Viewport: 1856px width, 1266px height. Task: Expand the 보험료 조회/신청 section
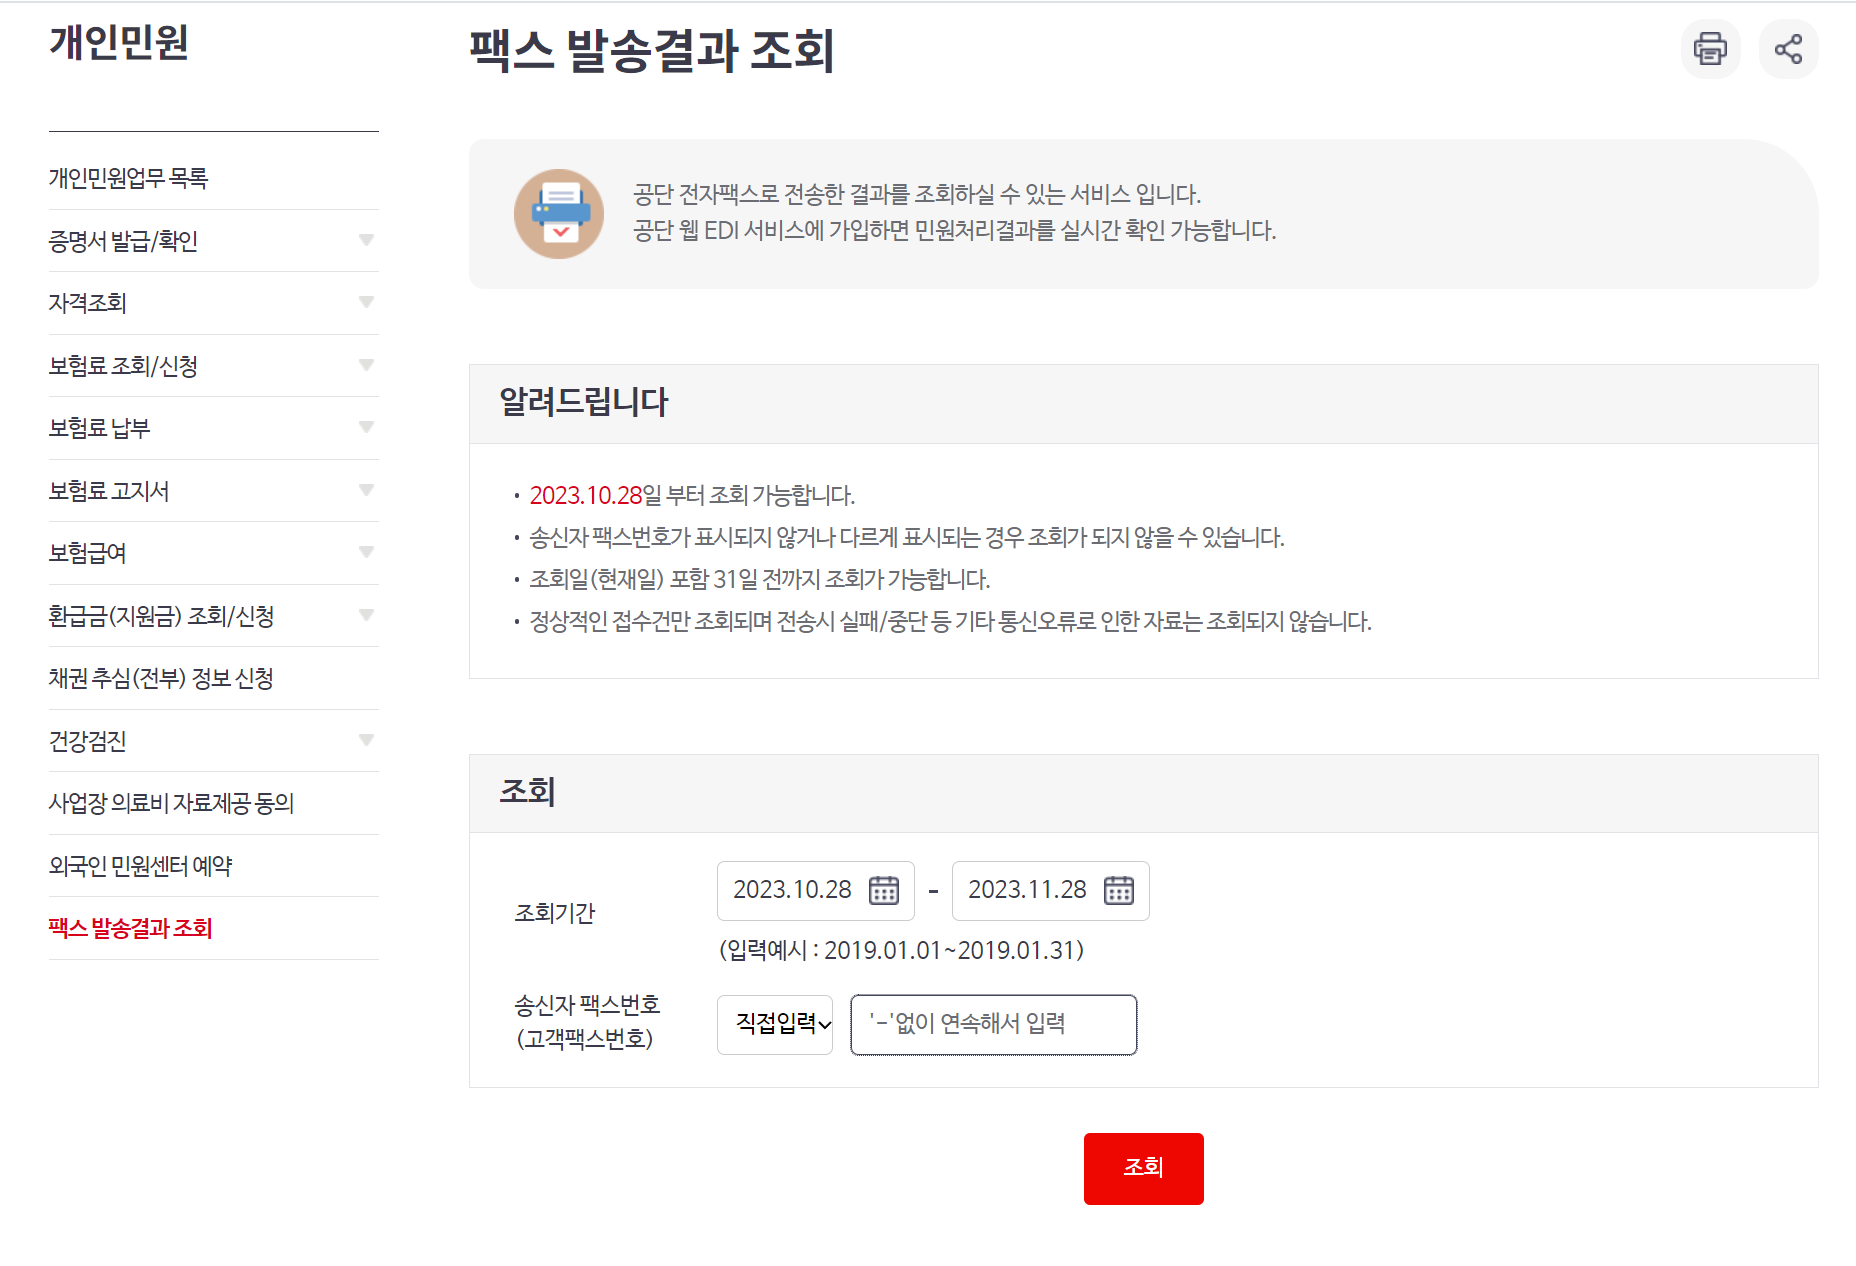366,365
